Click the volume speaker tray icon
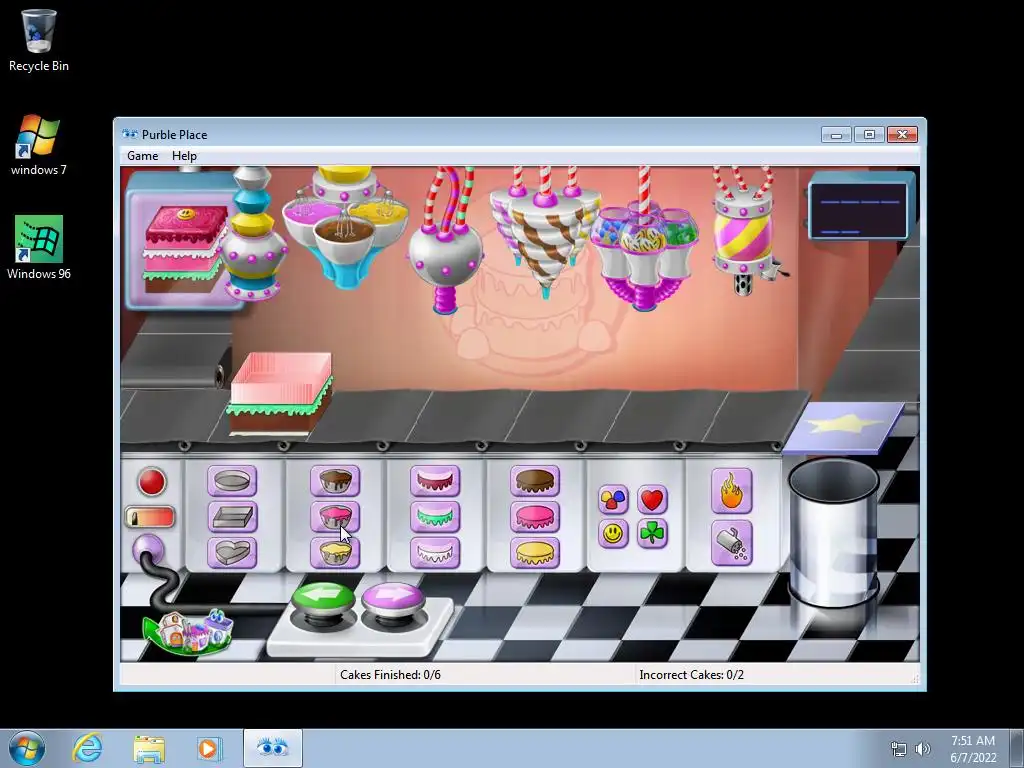 click(923, 749)
